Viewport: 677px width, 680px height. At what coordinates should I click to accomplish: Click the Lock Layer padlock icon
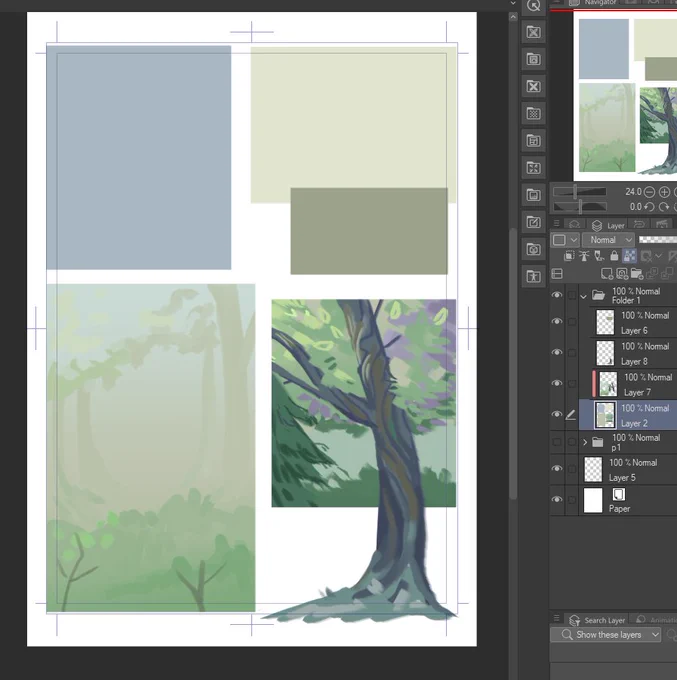pyautogui.click(x=614, y=256)
